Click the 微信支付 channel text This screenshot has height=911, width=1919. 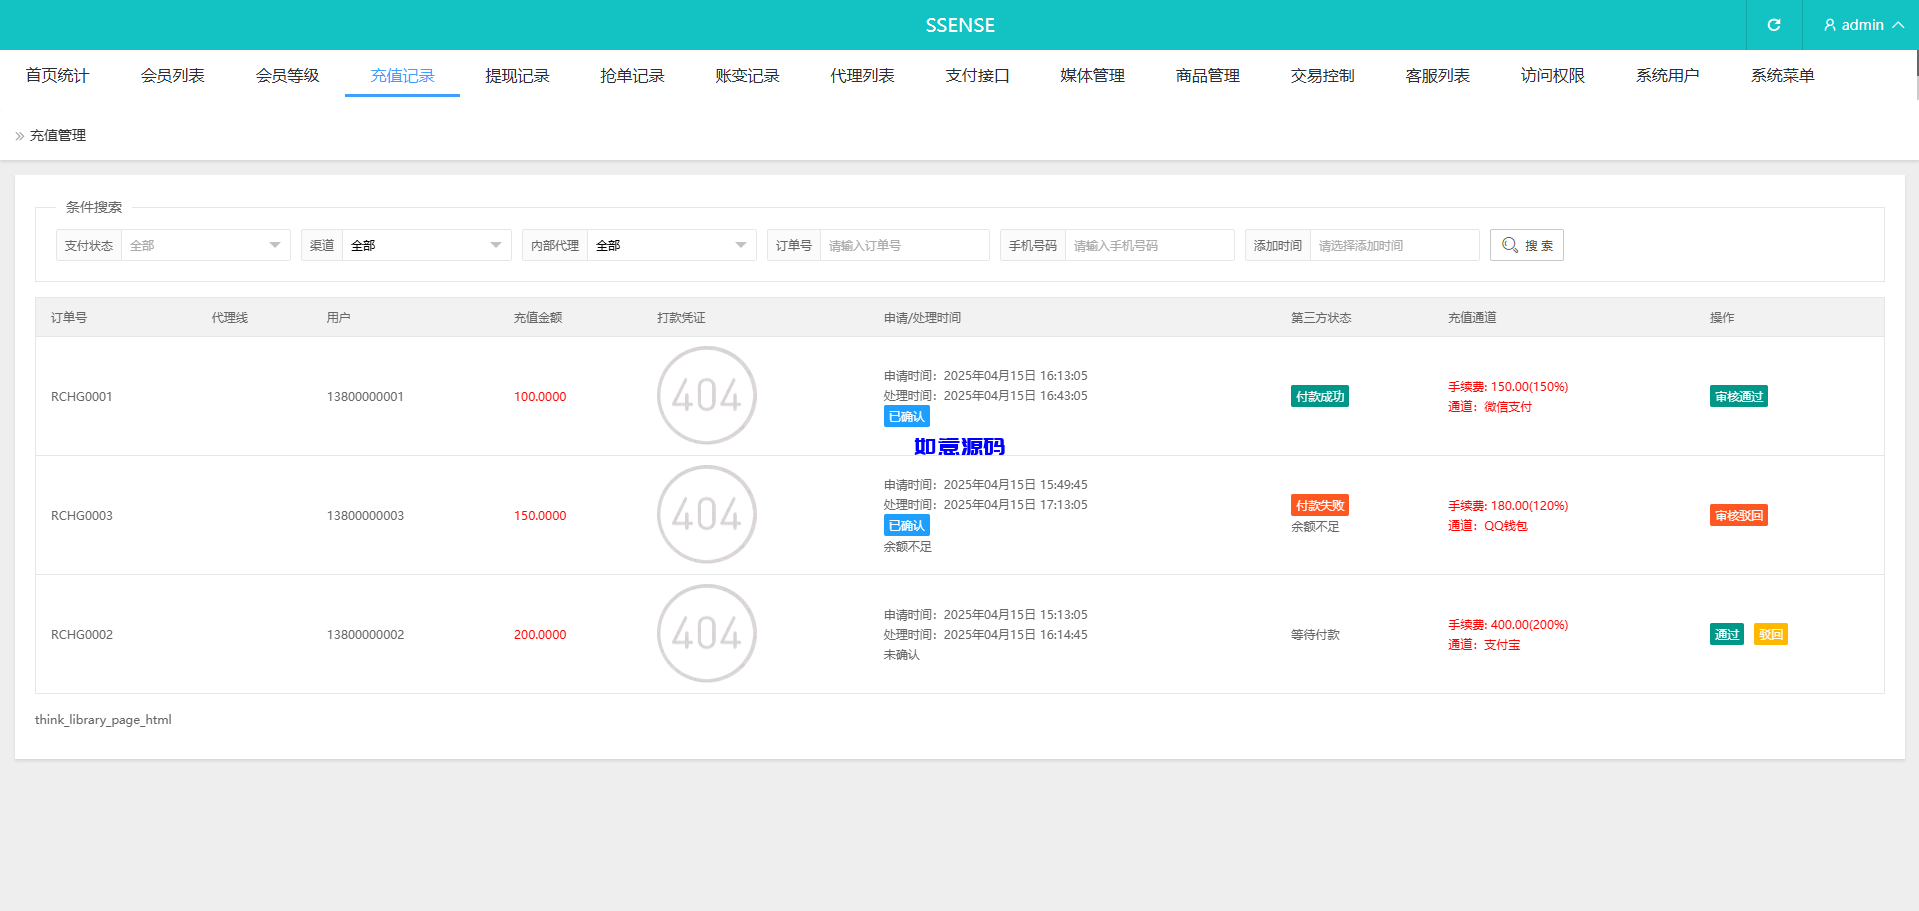[1508, 407]
